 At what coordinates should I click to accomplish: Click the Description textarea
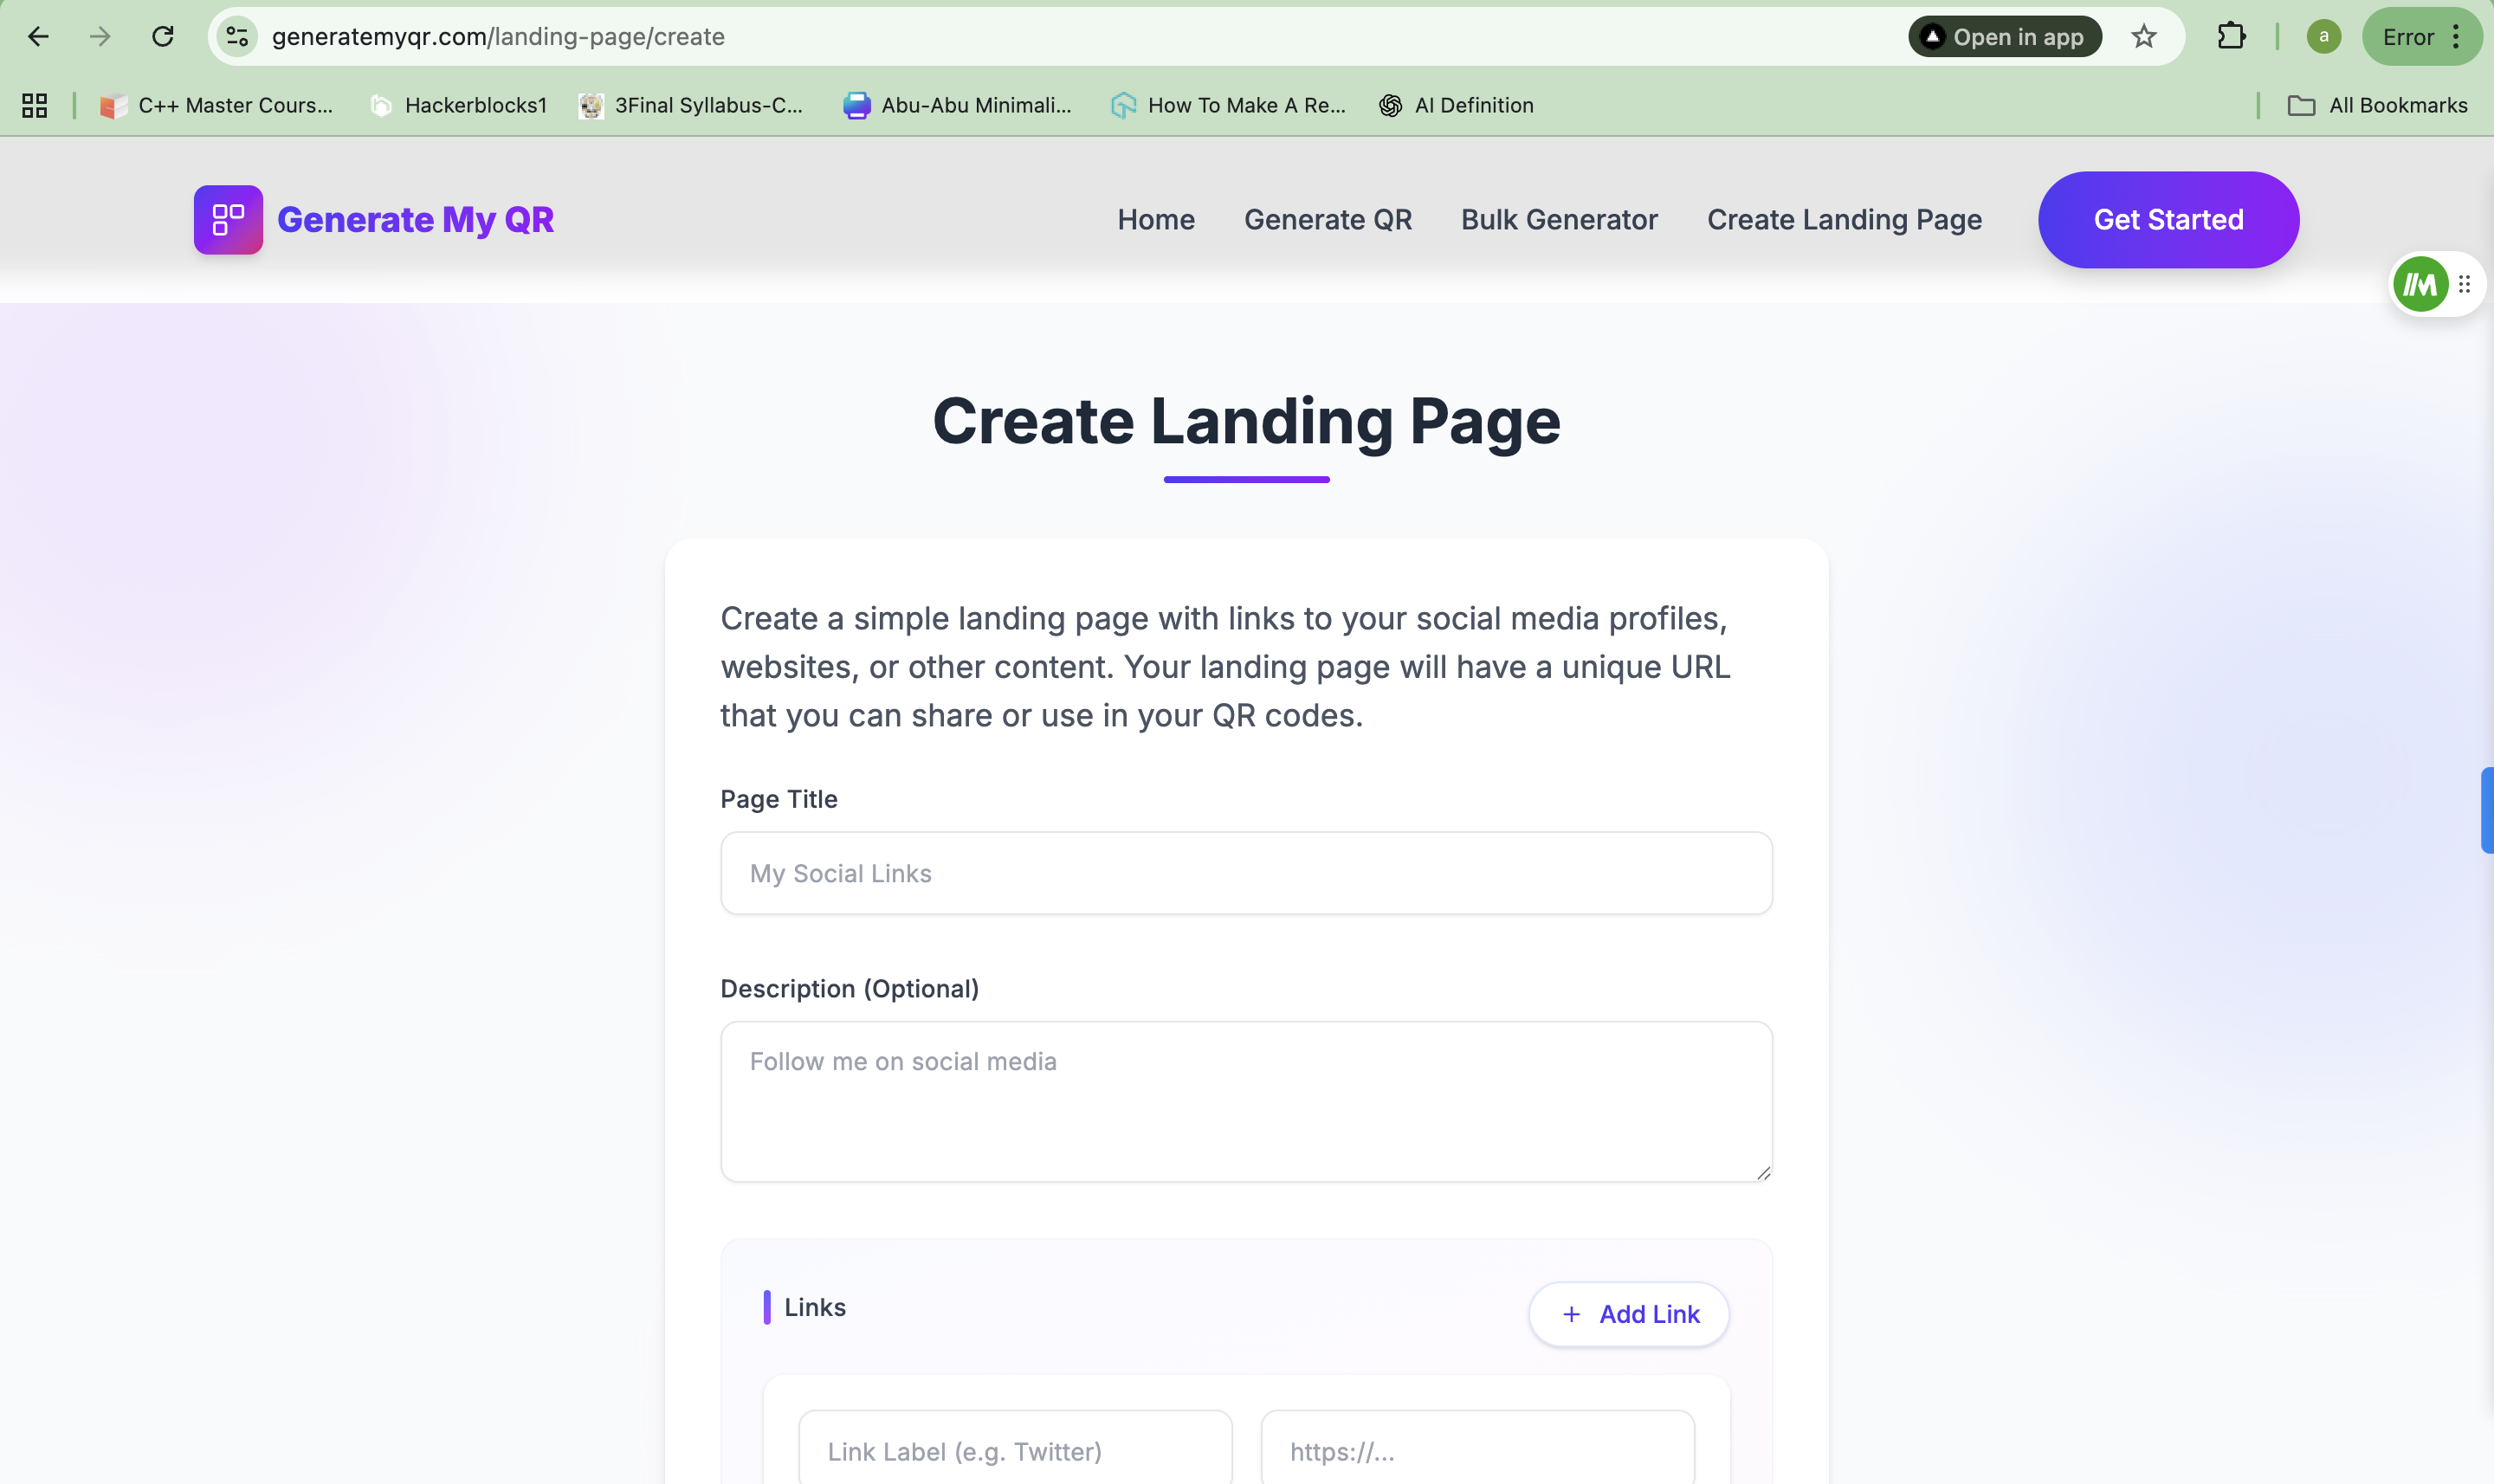coord(1245,1100)
